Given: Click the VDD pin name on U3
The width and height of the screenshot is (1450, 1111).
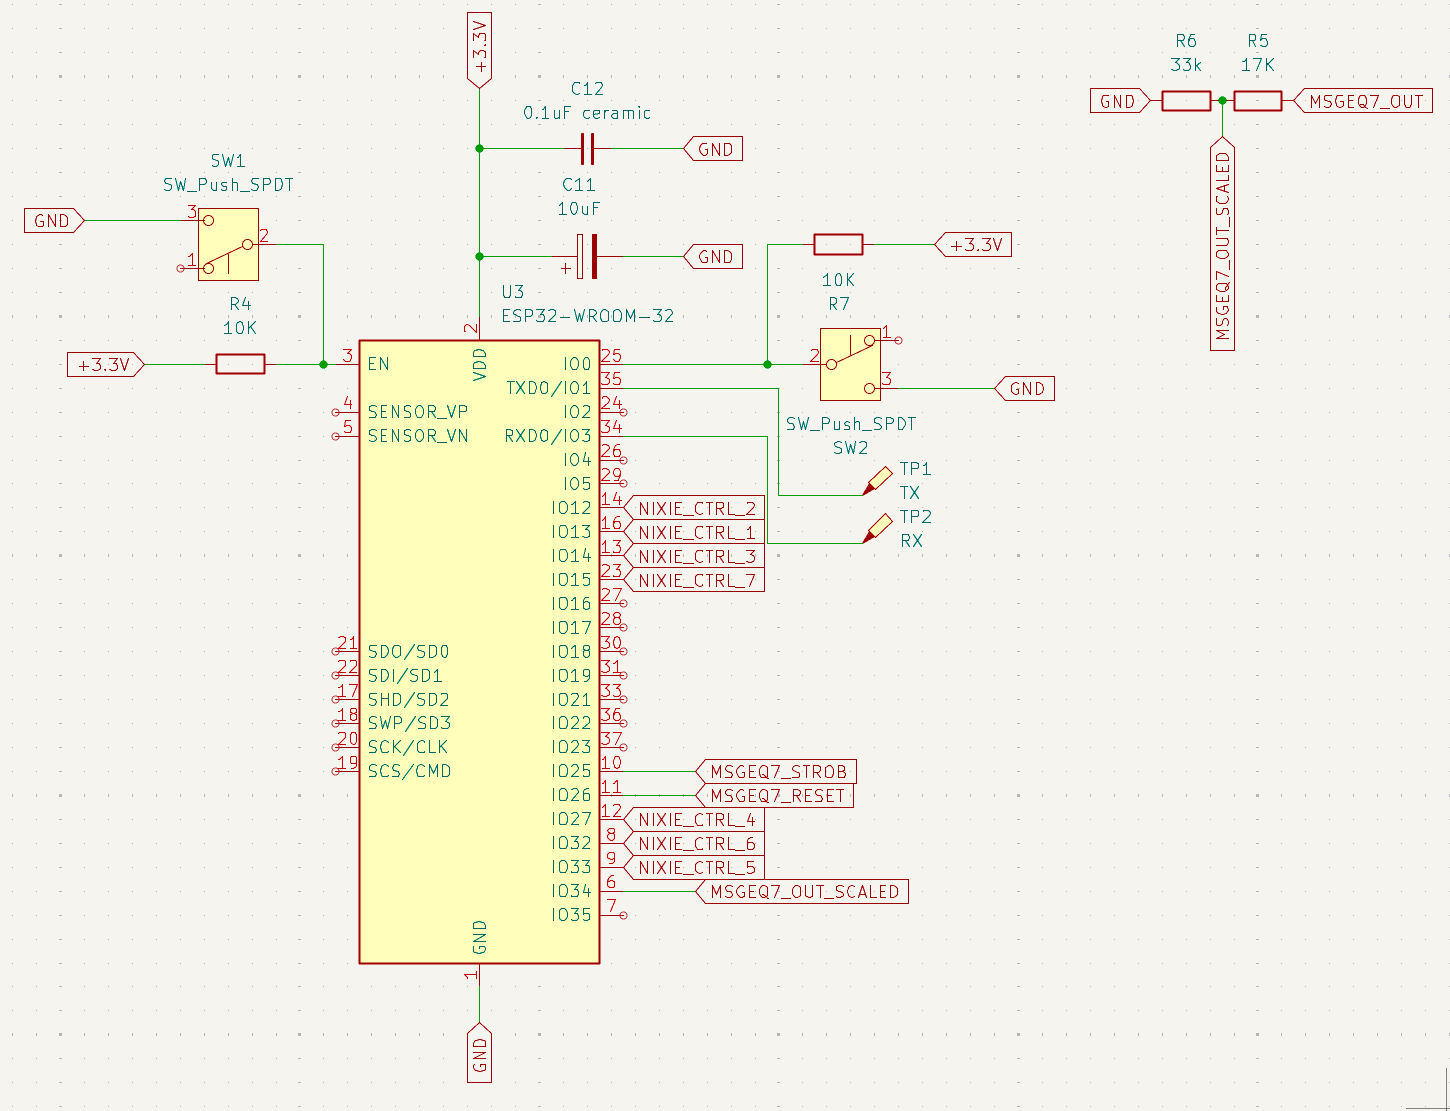Looking at the screenshot, I should click(480, 365).
